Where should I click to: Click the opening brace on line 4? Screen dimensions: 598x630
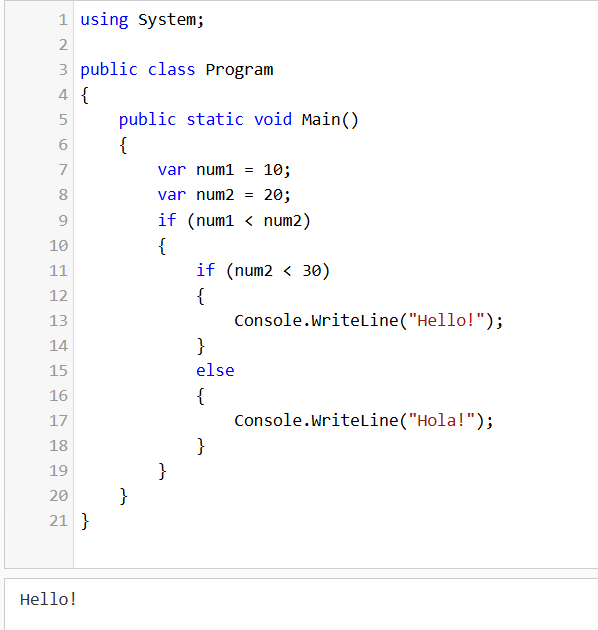(85, 95)
